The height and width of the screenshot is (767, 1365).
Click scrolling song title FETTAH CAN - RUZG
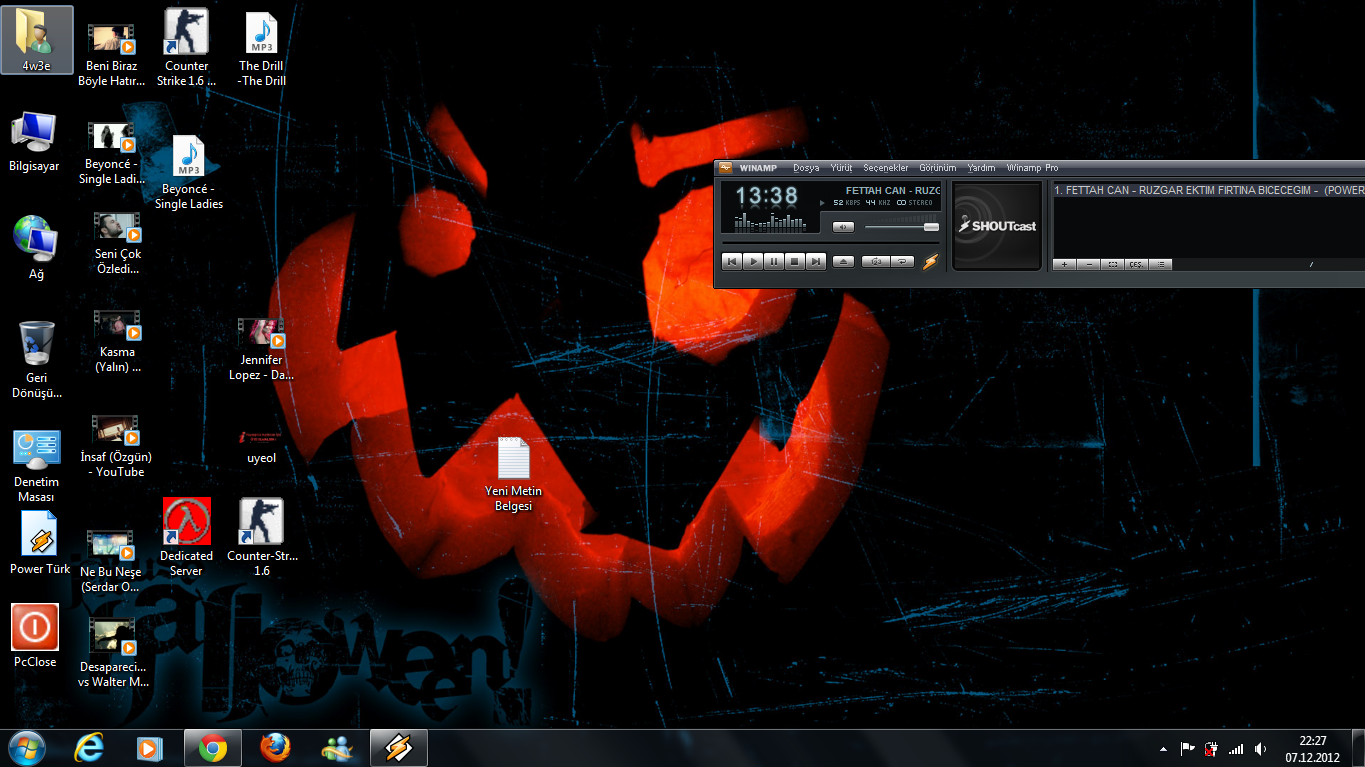[x=893, y=190]
